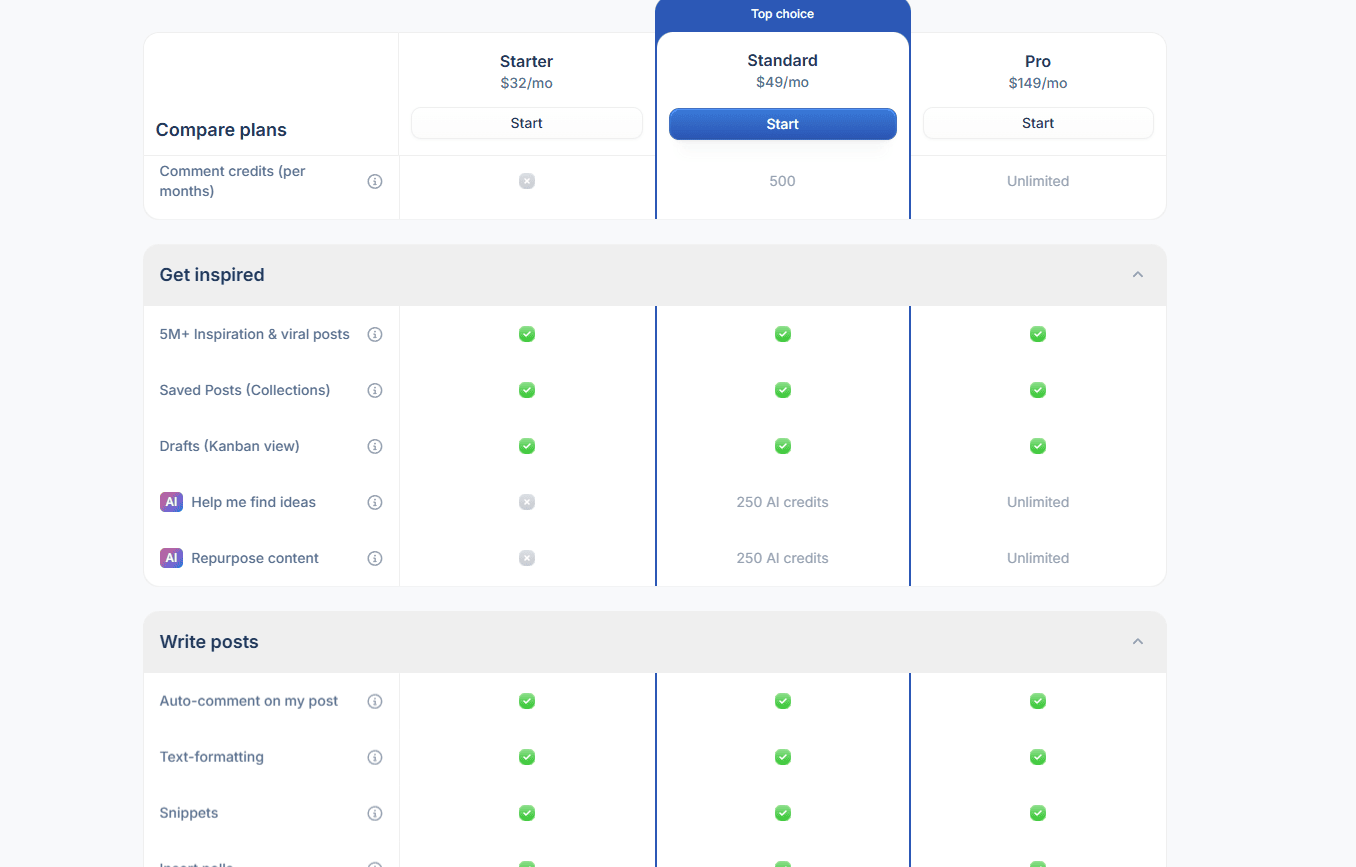
Task: Open info tooltip for Saved Posts (Collections)
Action: 375,390
